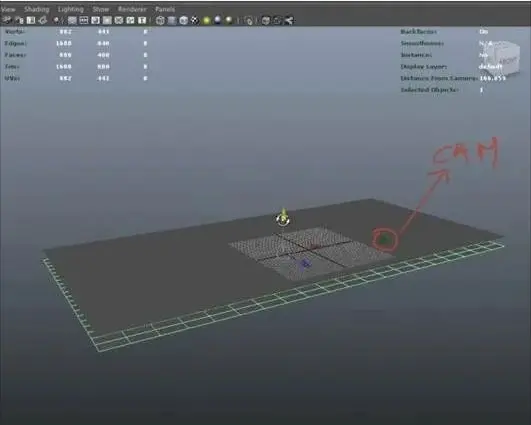531x425 pixels.
Task: Toggle X-Ray Active Components icon
Action: (x=277, y=21)
